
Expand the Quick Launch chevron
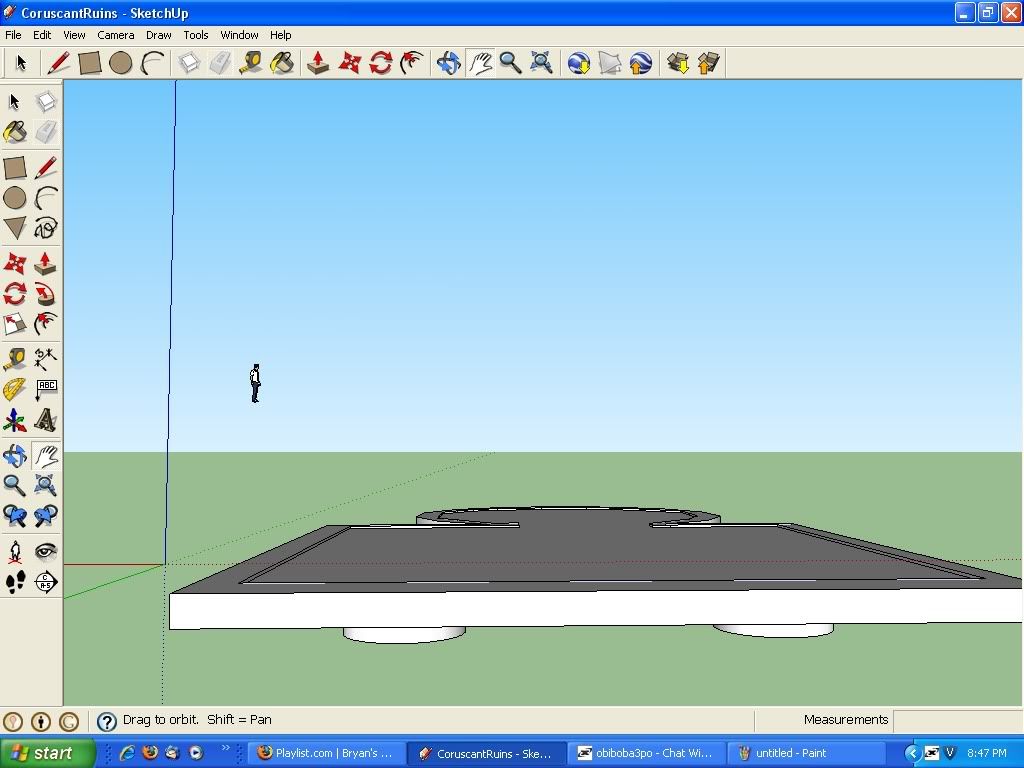pos(225,748)
